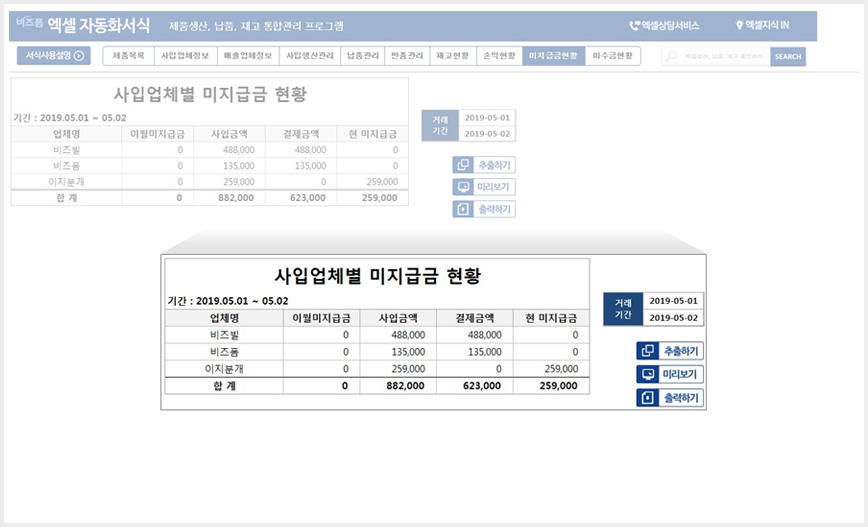Click the search box next to SEARCH

(x=716, y=56)
